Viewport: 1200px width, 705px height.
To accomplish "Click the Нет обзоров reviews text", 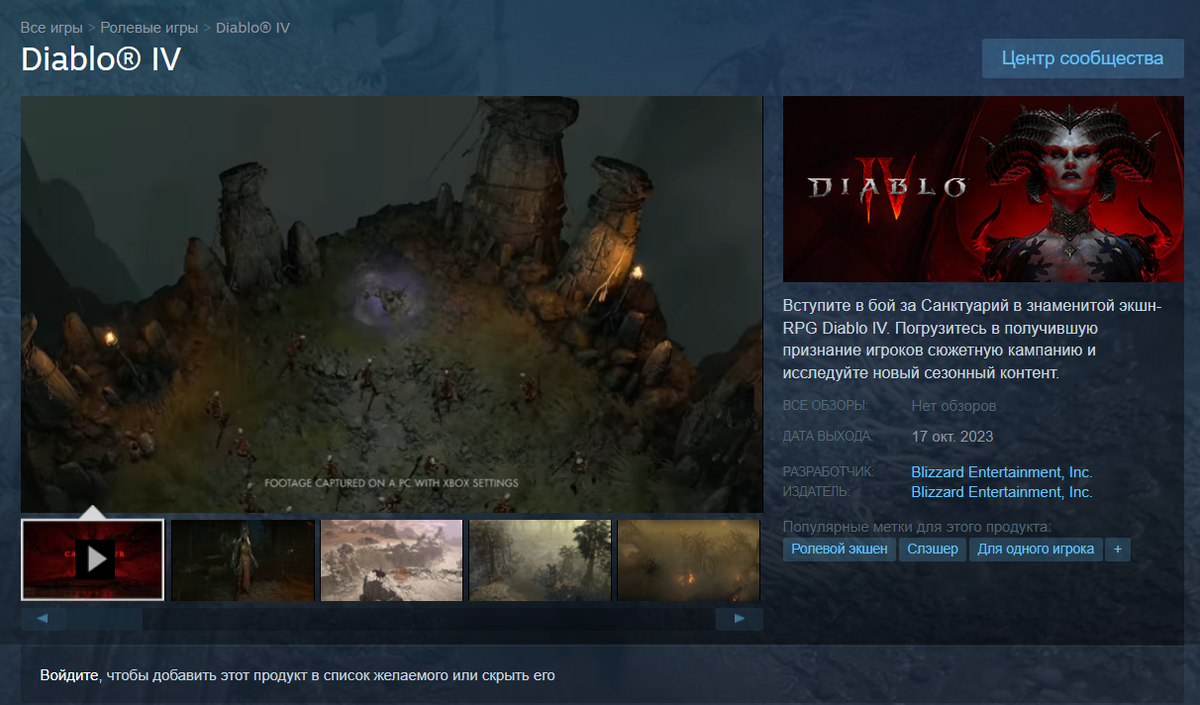I will tap(954, 406).
